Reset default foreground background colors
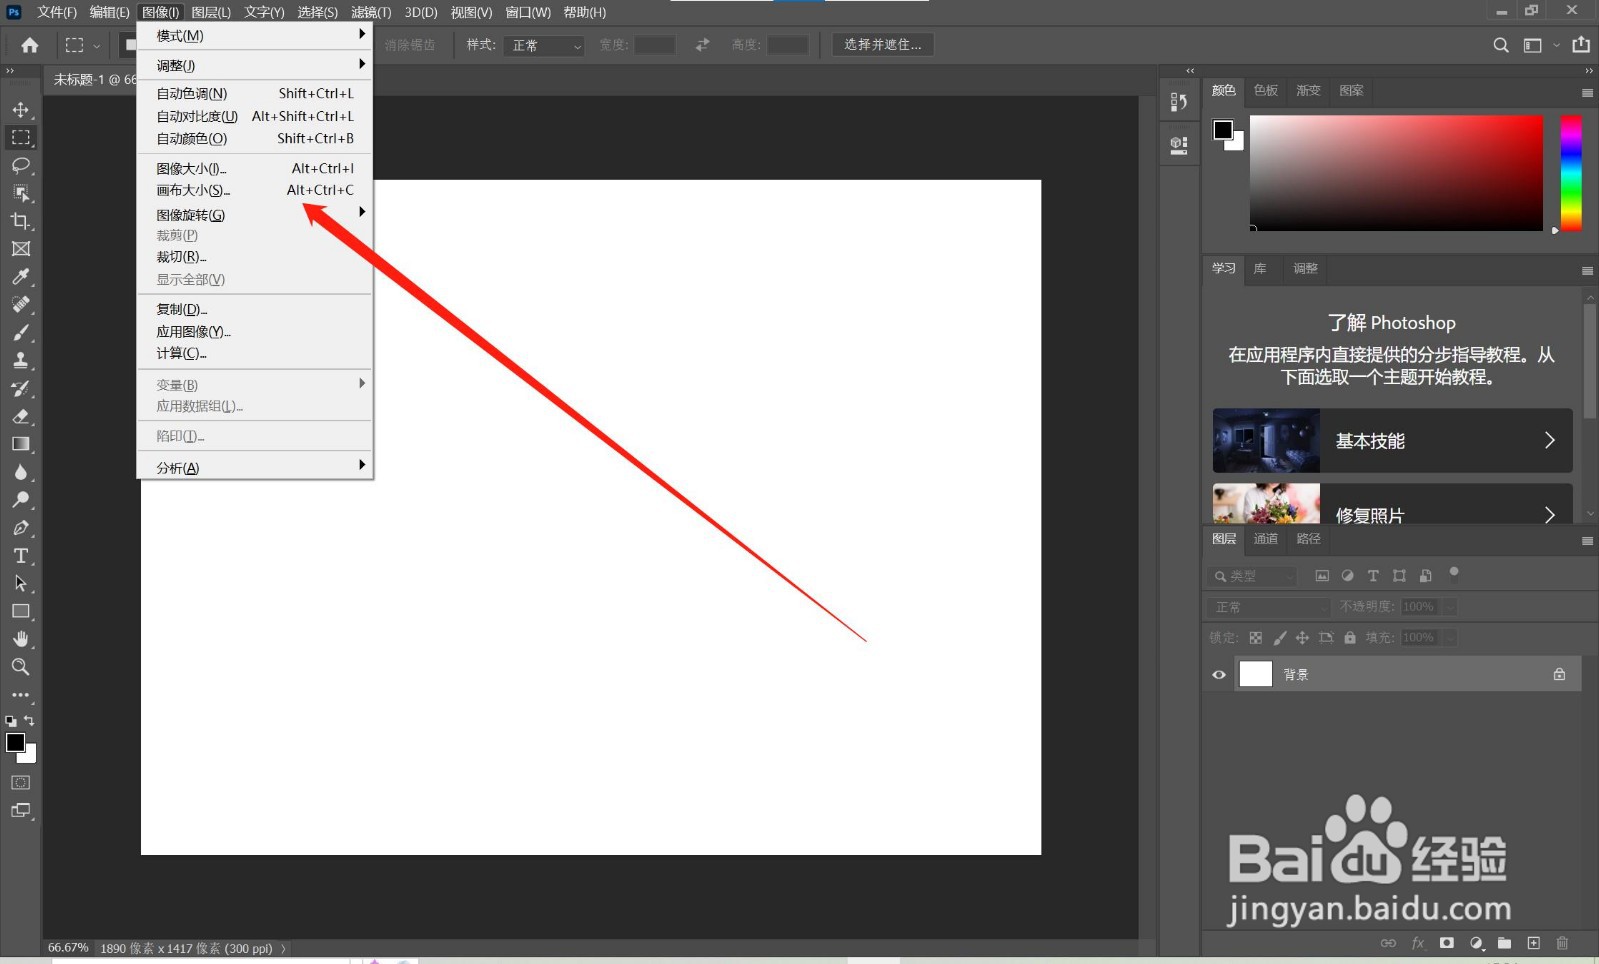Image resolution: width=1599 pixels, height=964 pixels. [10, 721]
